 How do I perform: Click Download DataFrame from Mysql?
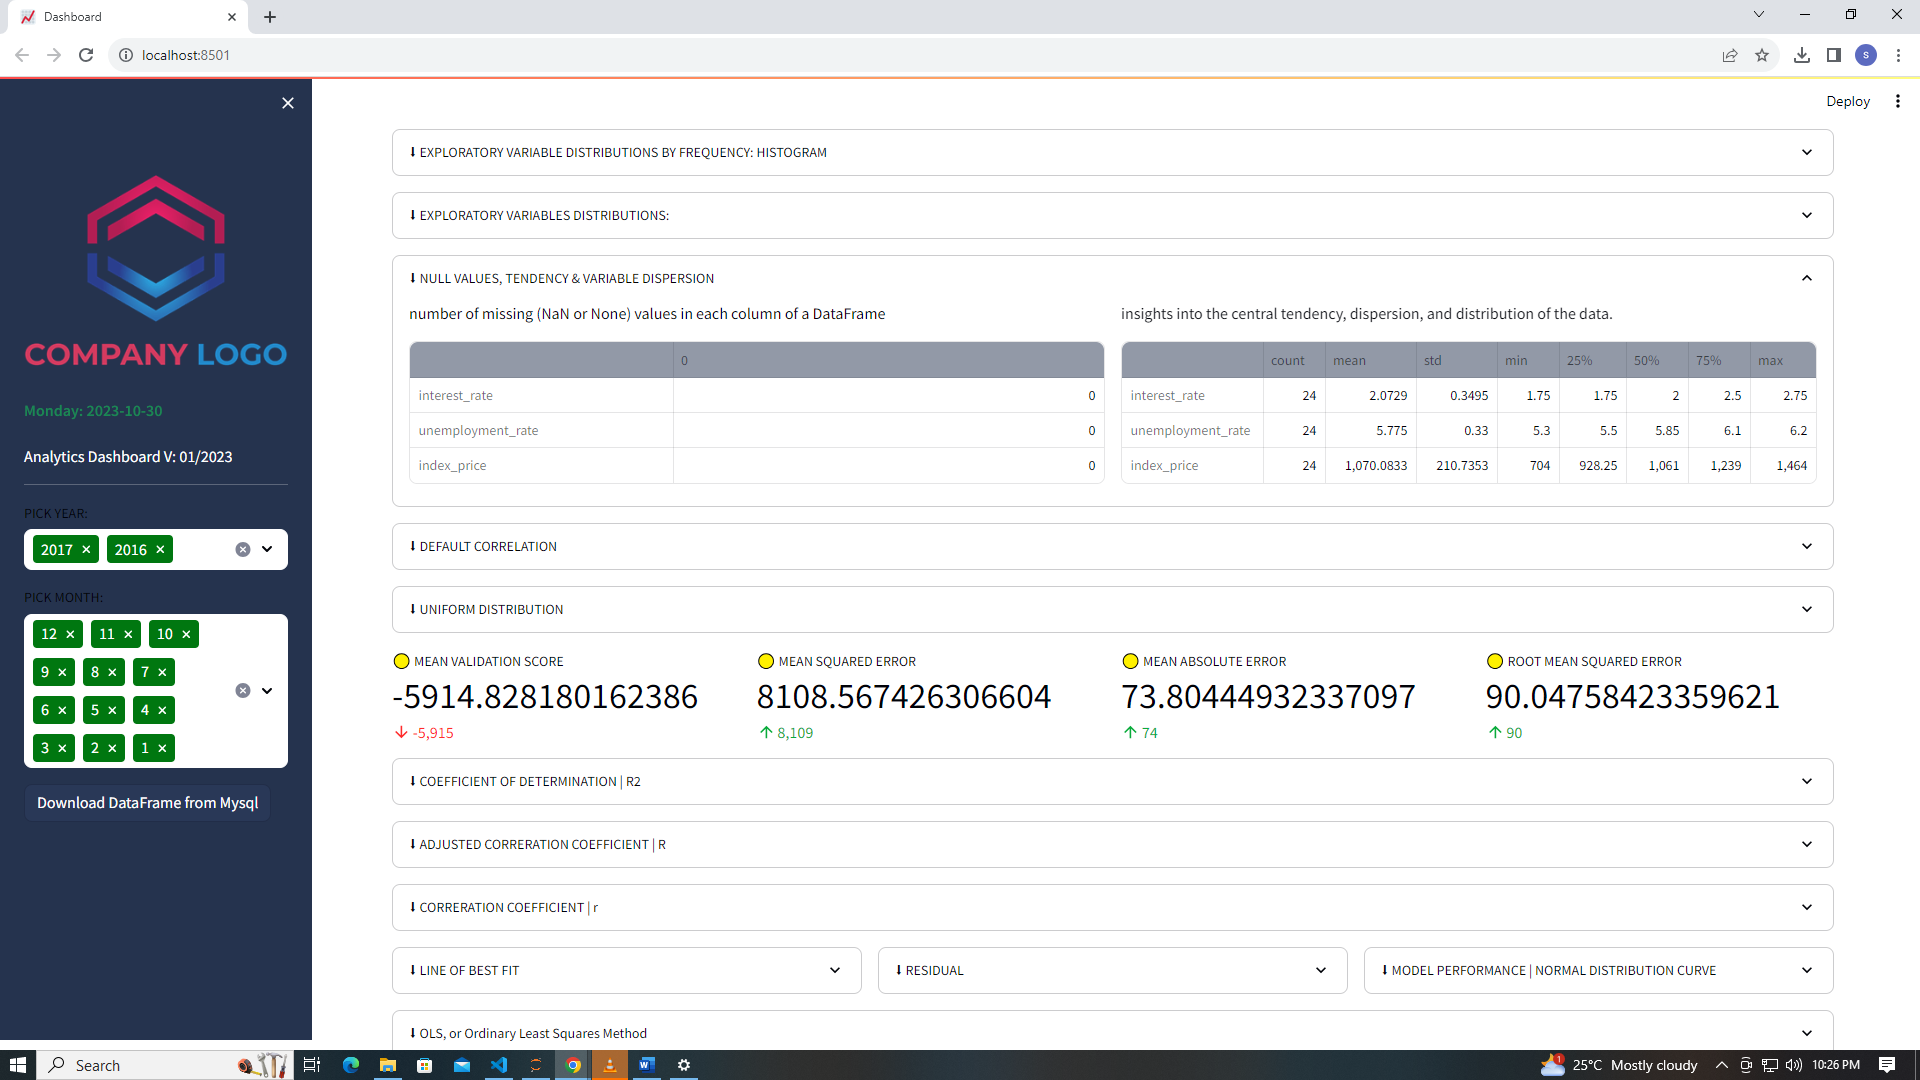point(147,803)
